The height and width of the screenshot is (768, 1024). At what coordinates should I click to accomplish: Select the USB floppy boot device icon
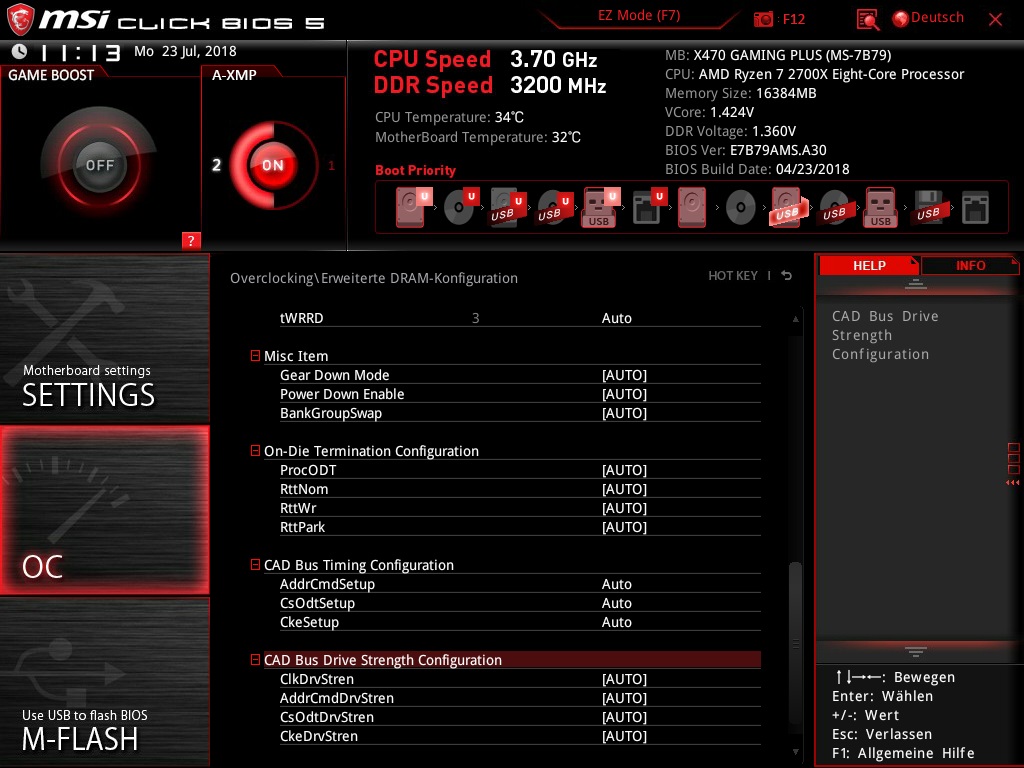[x=928, y=207]
